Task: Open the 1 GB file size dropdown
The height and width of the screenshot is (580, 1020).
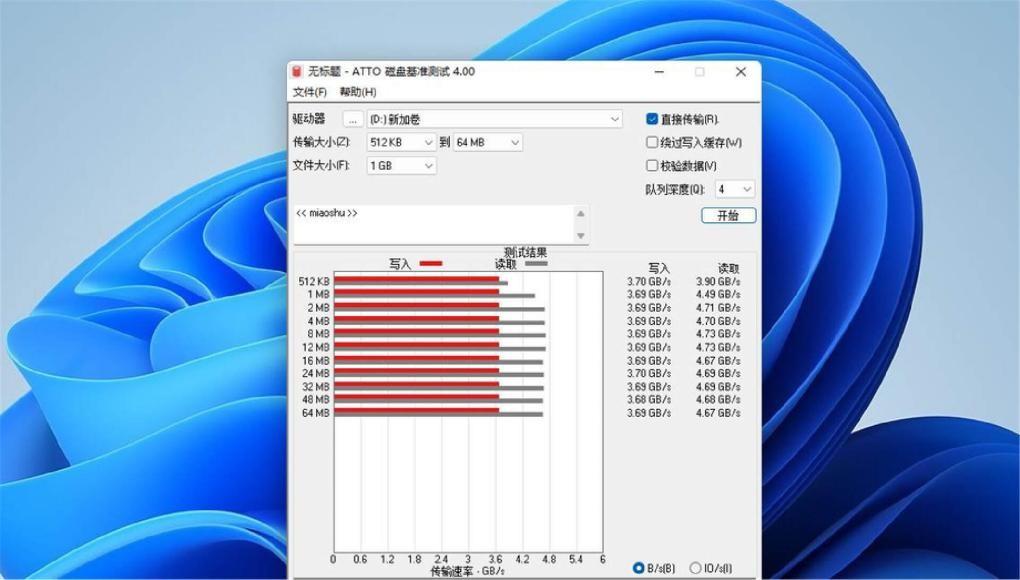Action: click(401, 166)
